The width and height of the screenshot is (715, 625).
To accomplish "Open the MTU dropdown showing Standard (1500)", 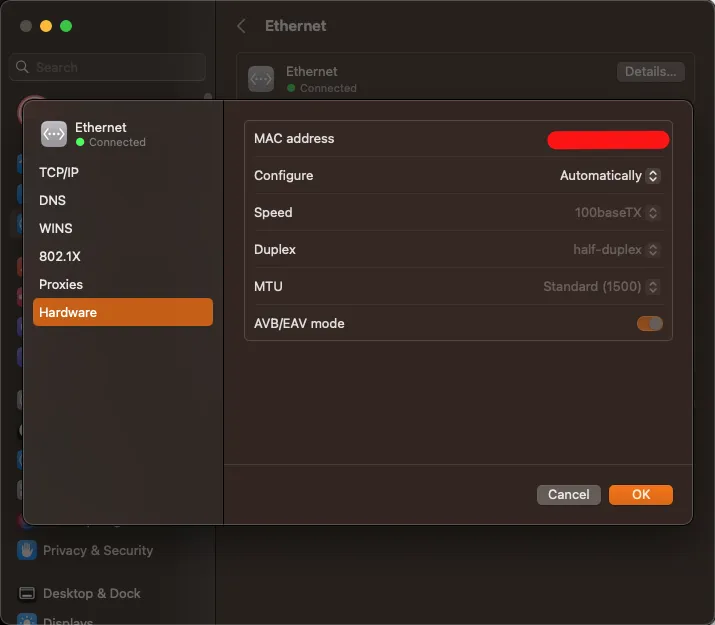I will pyautogui.click(x=601, y=286).
